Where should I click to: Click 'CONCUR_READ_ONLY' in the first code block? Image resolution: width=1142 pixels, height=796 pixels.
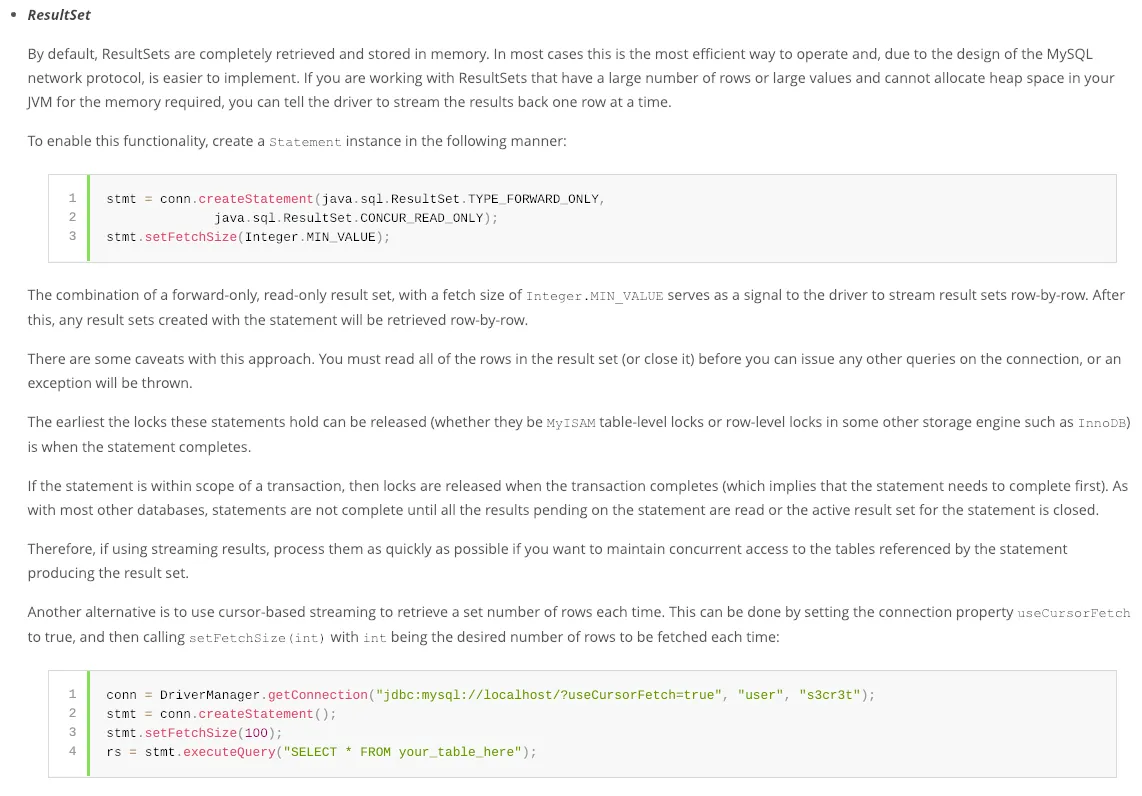422,218
